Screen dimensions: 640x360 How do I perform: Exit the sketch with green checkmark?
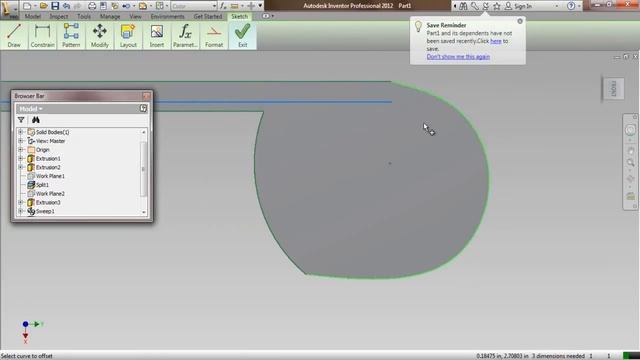242,36
